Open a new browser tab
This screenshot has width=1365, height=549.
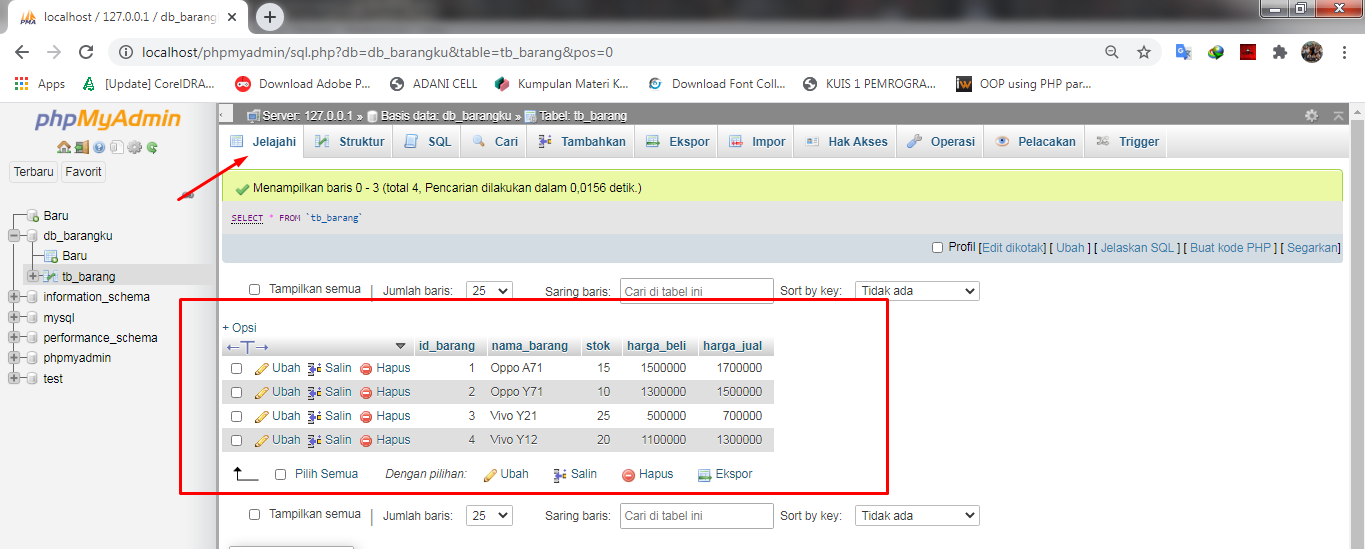(x=270, y=16)
